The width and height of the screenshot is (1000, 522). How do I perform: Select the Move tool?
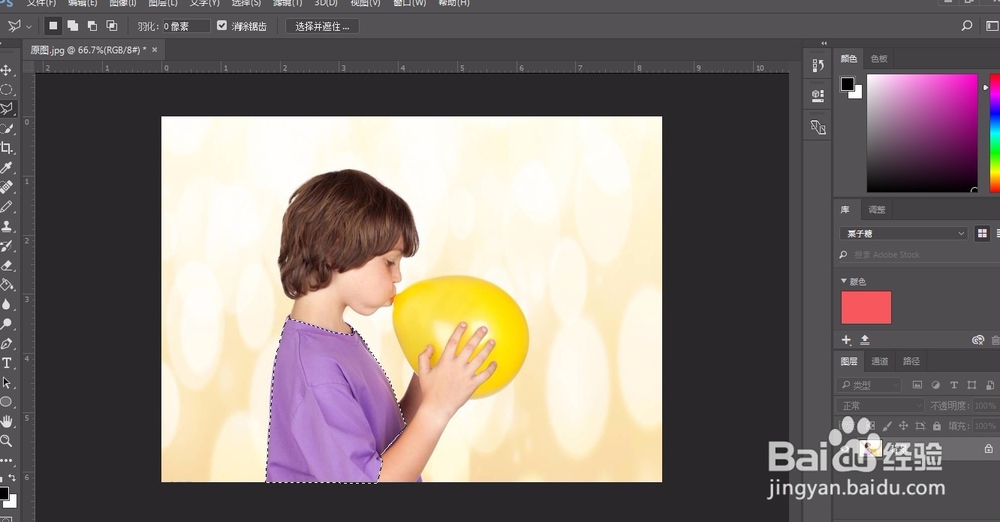point(6,70)
